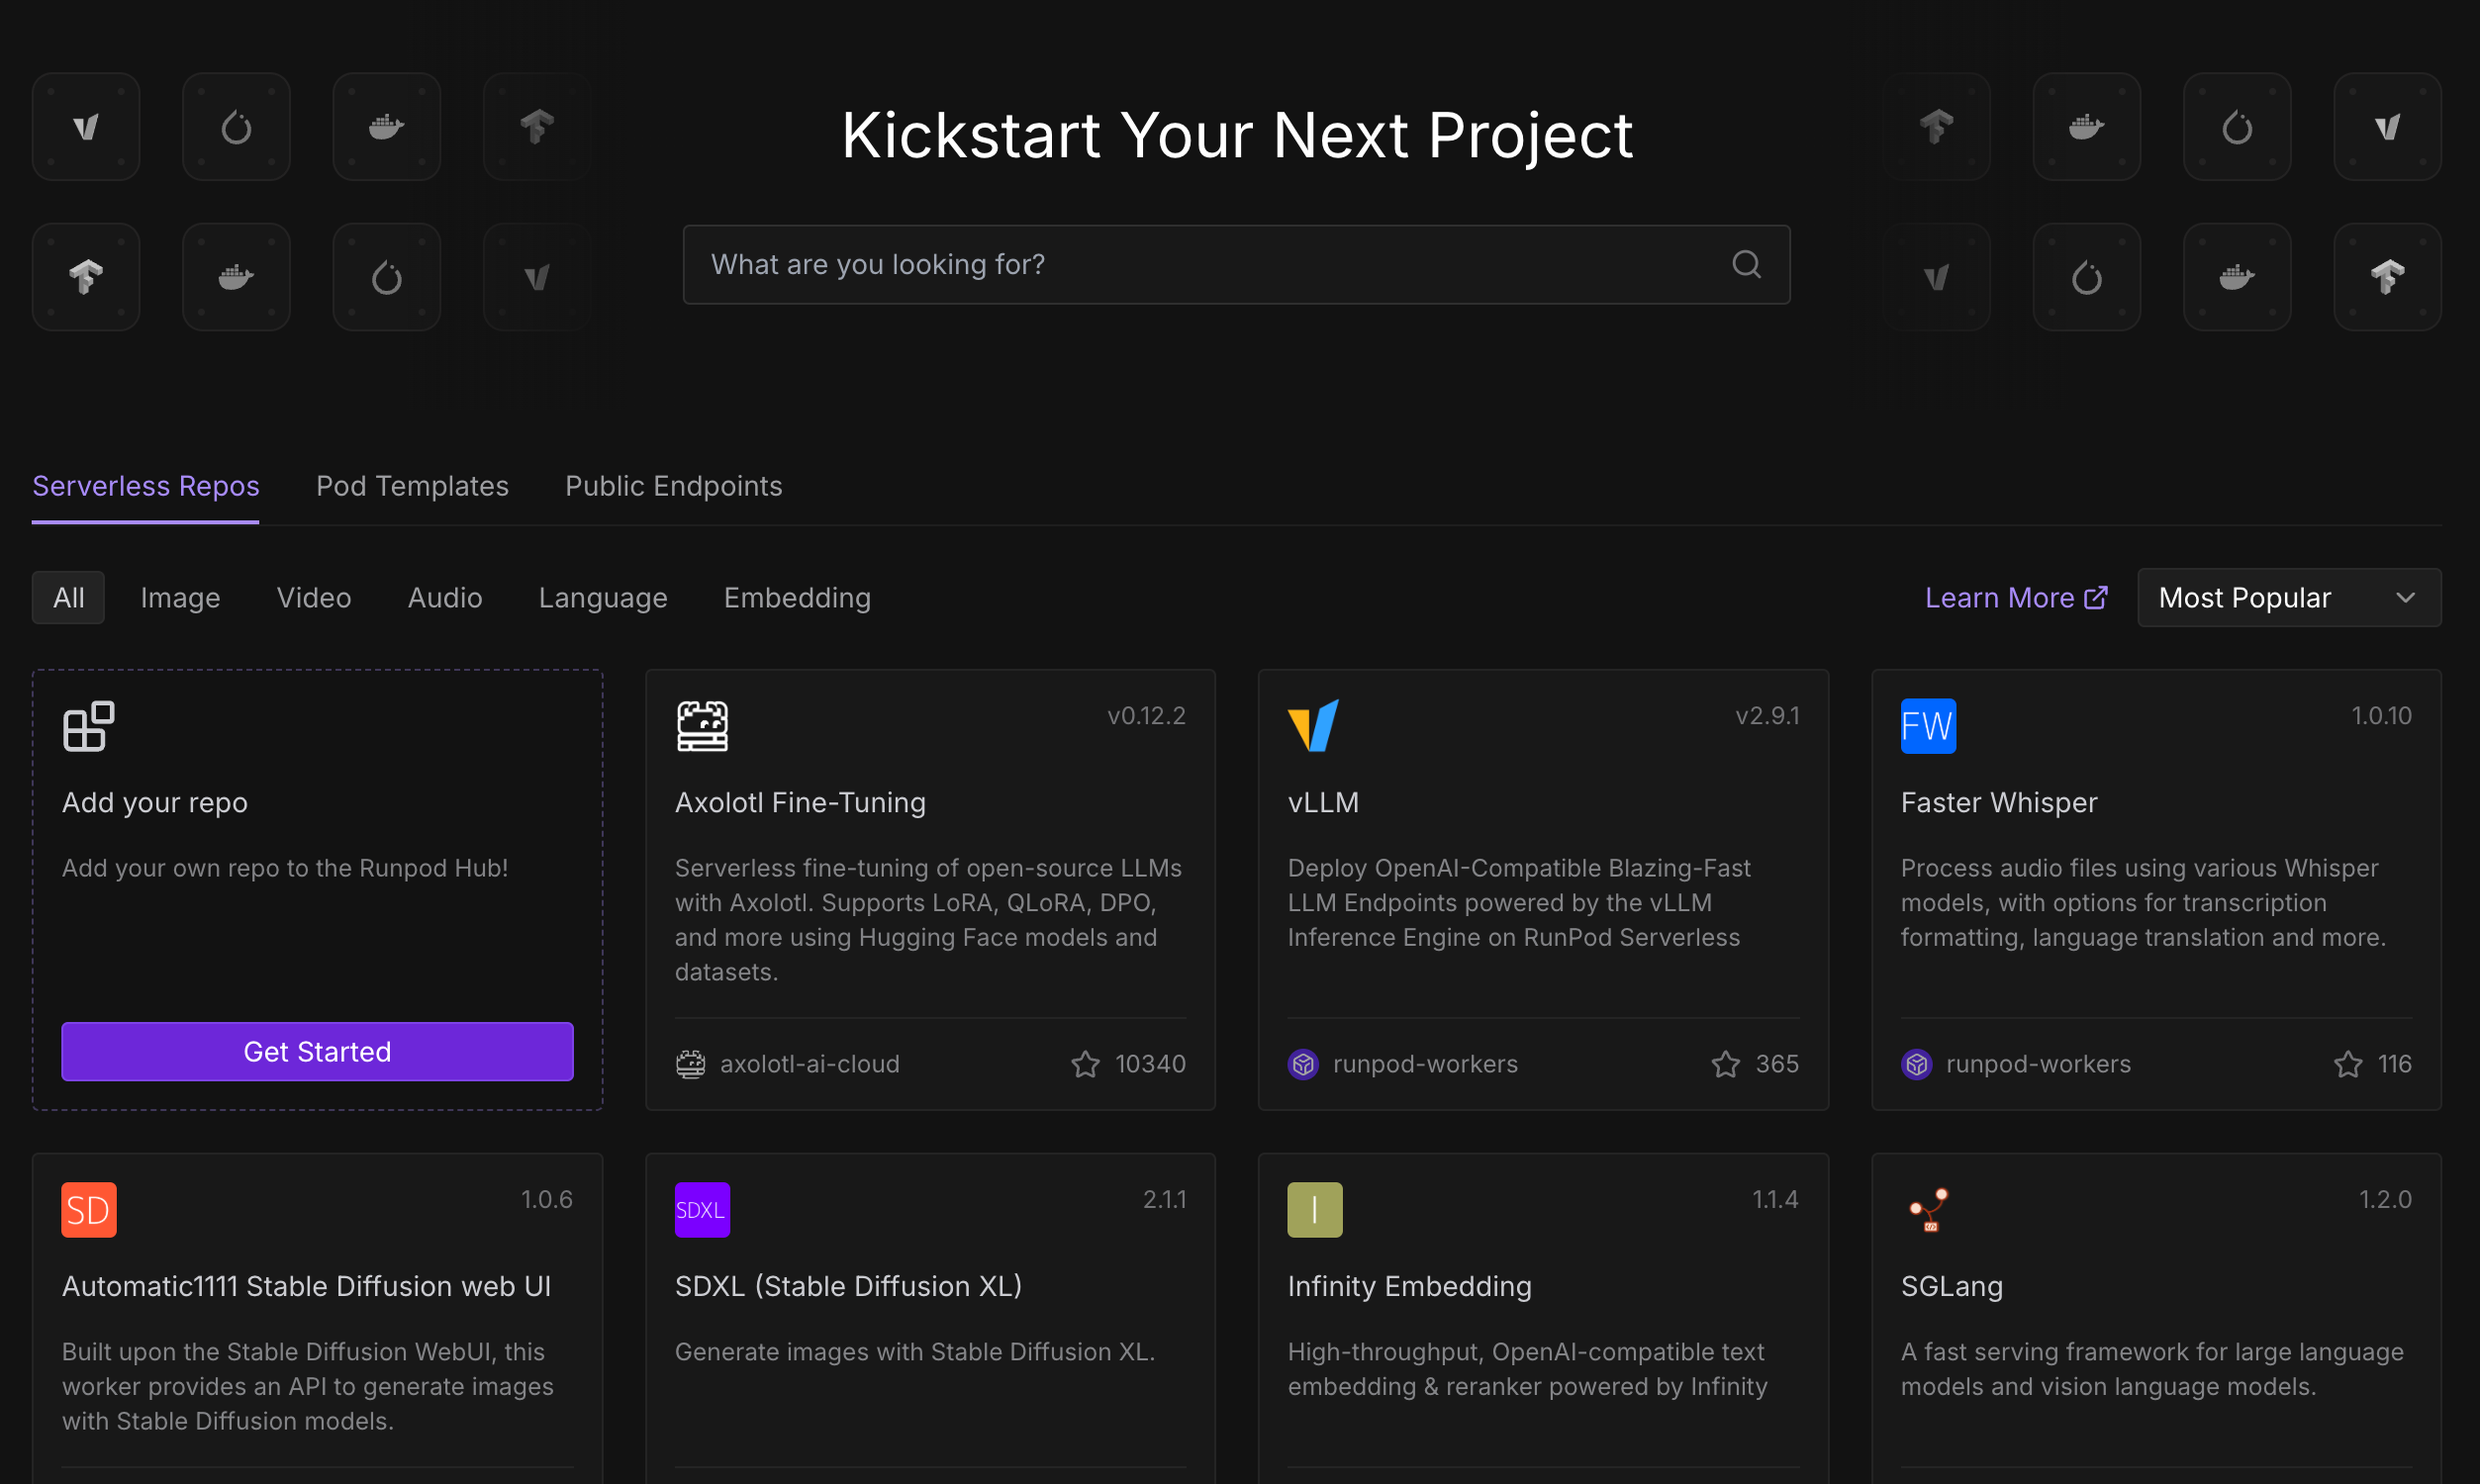Click the purple SDXL card icon
The width and height of the screenshot is (2480, 1484).
[702, 1210]
